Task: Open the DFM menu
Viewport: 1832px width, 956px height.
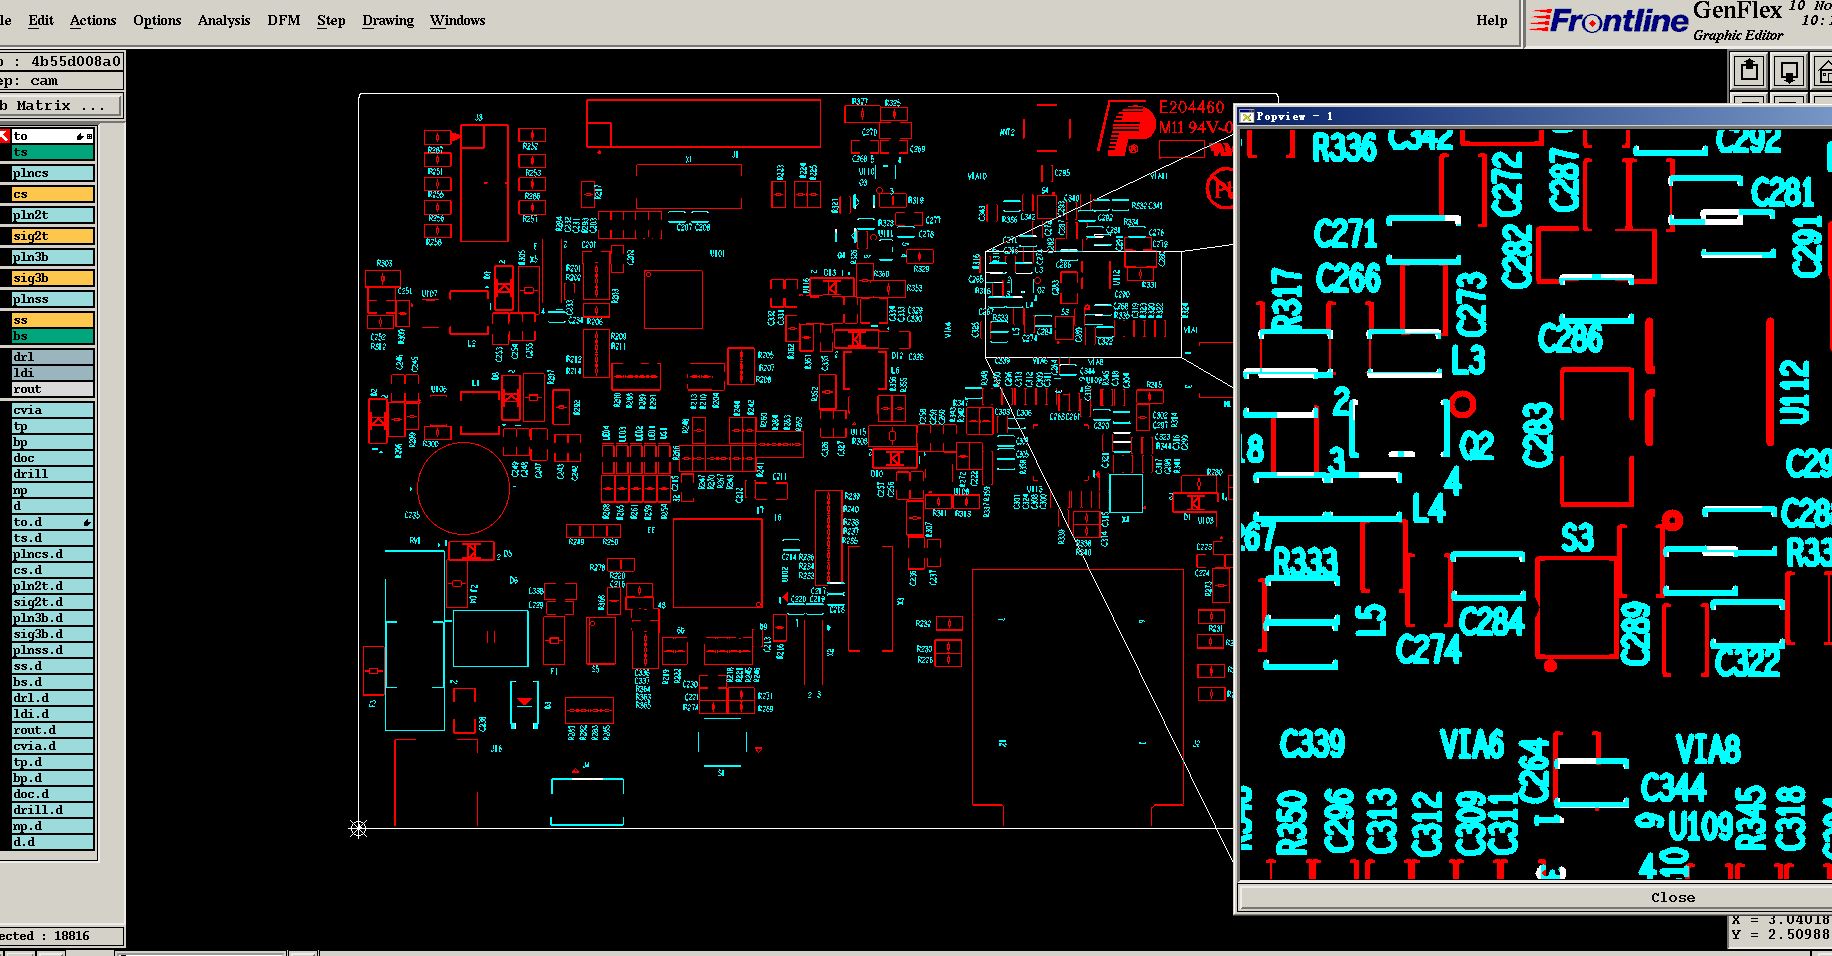Action: click(x=284, y=20)
